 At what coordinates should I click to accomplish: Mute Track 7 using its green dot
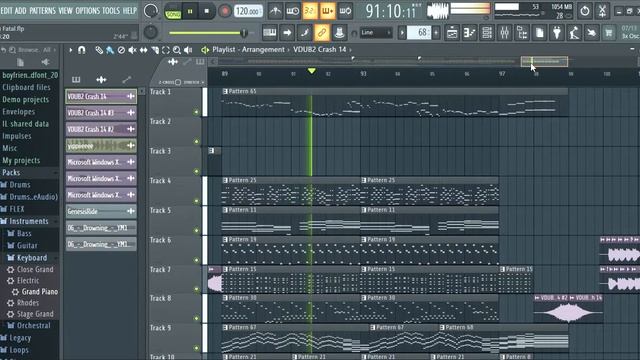[x=196, y=289]
